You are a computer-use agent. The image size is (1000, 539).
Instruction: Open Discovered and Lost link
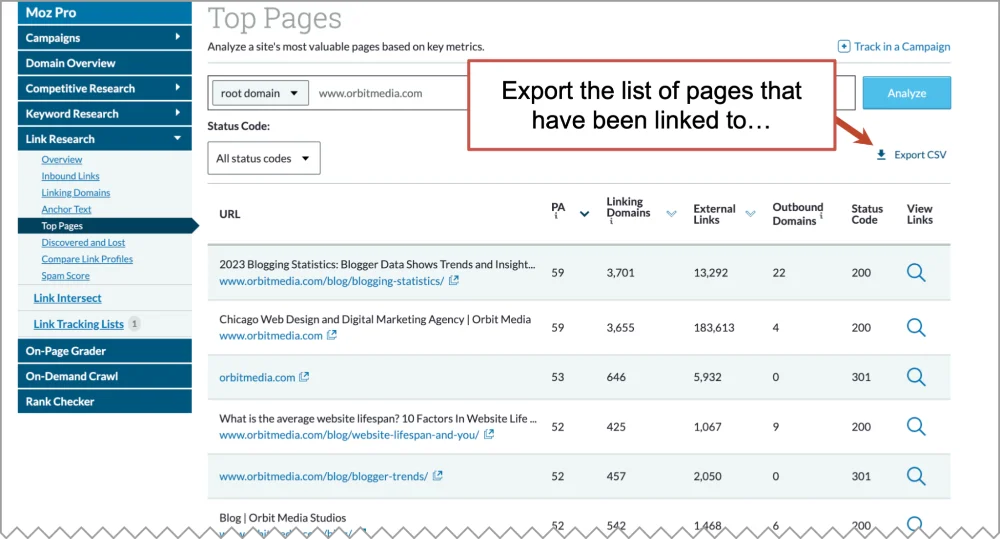[x=83, y=242]
